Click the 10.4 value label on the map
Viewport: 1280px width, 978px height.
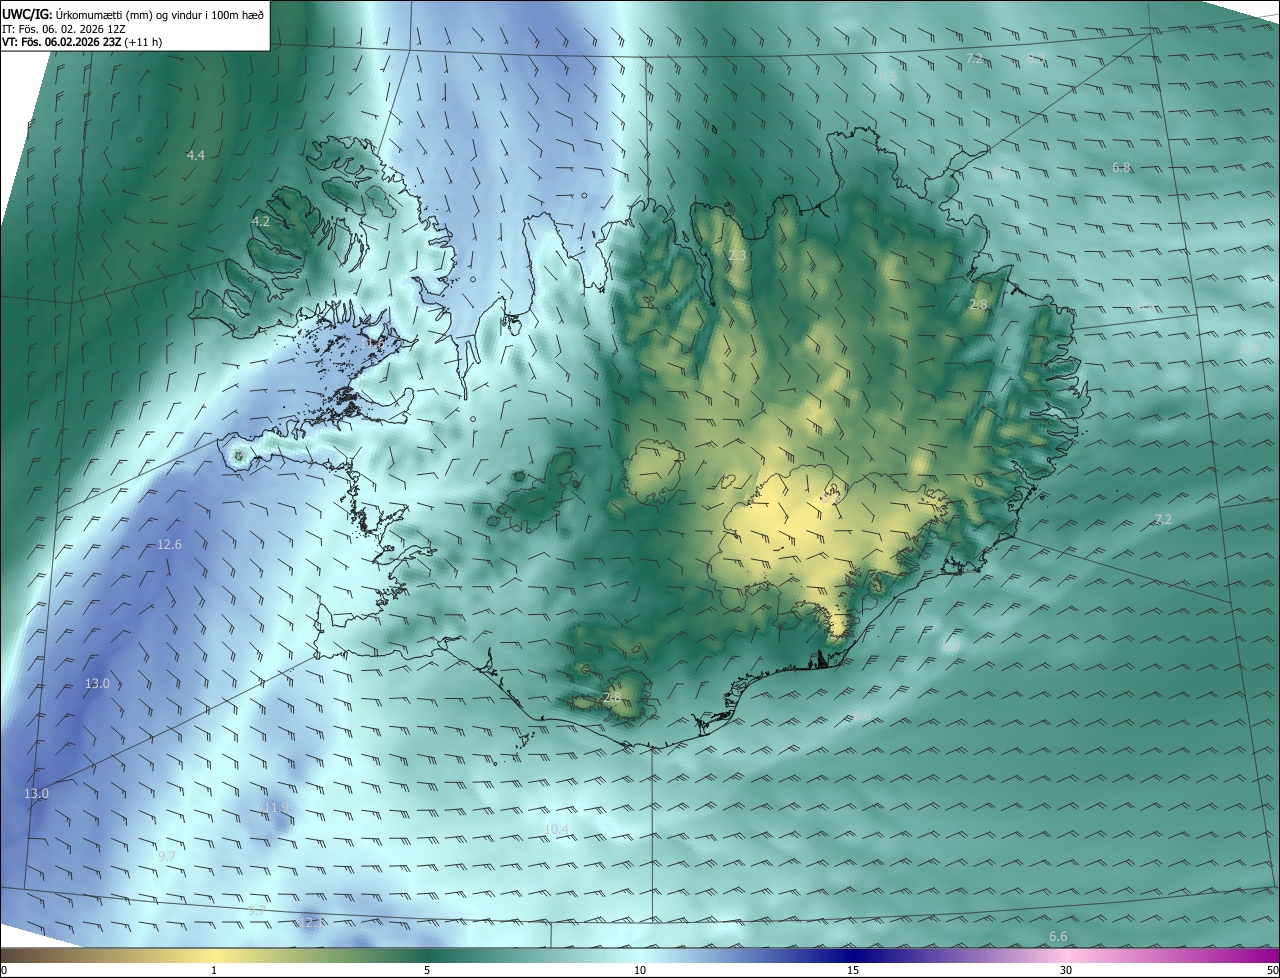(x=557, y=829)
